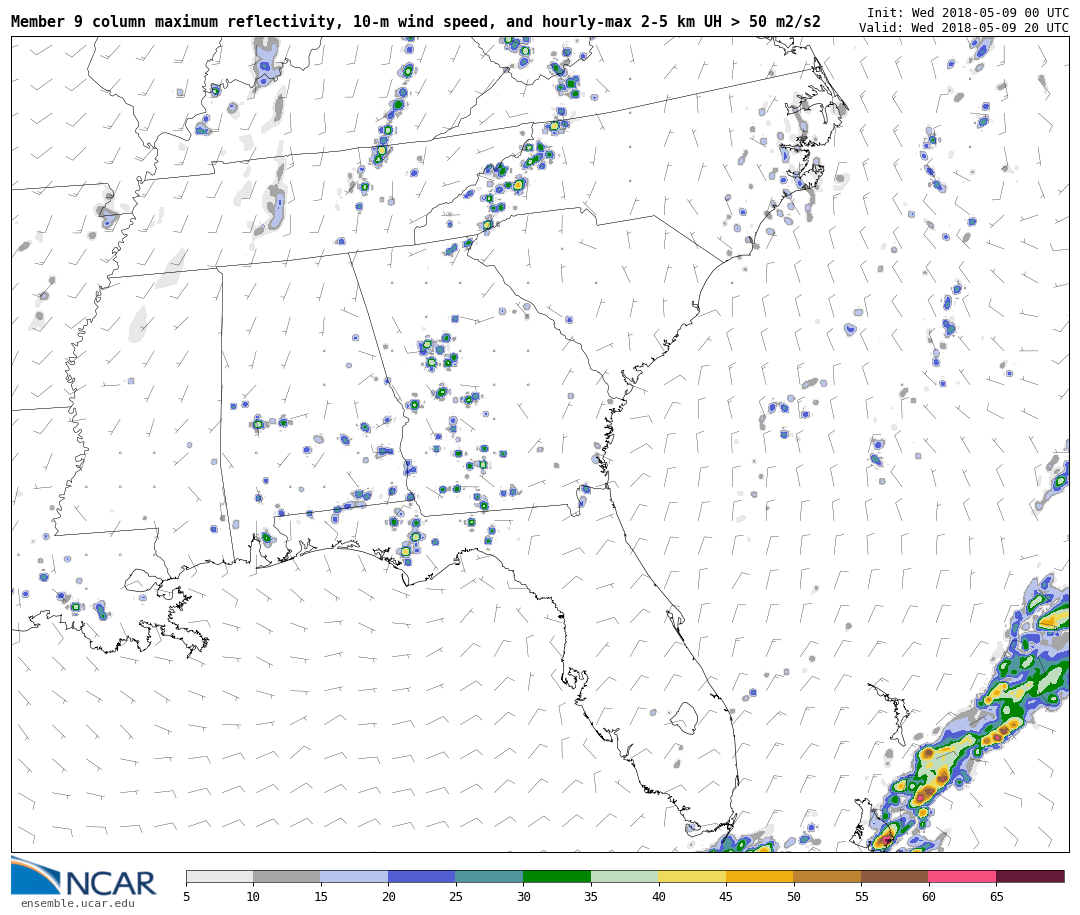
Task: Pick the dark brown 55-60 dBZ swatch
Action: tap(894, 876)
